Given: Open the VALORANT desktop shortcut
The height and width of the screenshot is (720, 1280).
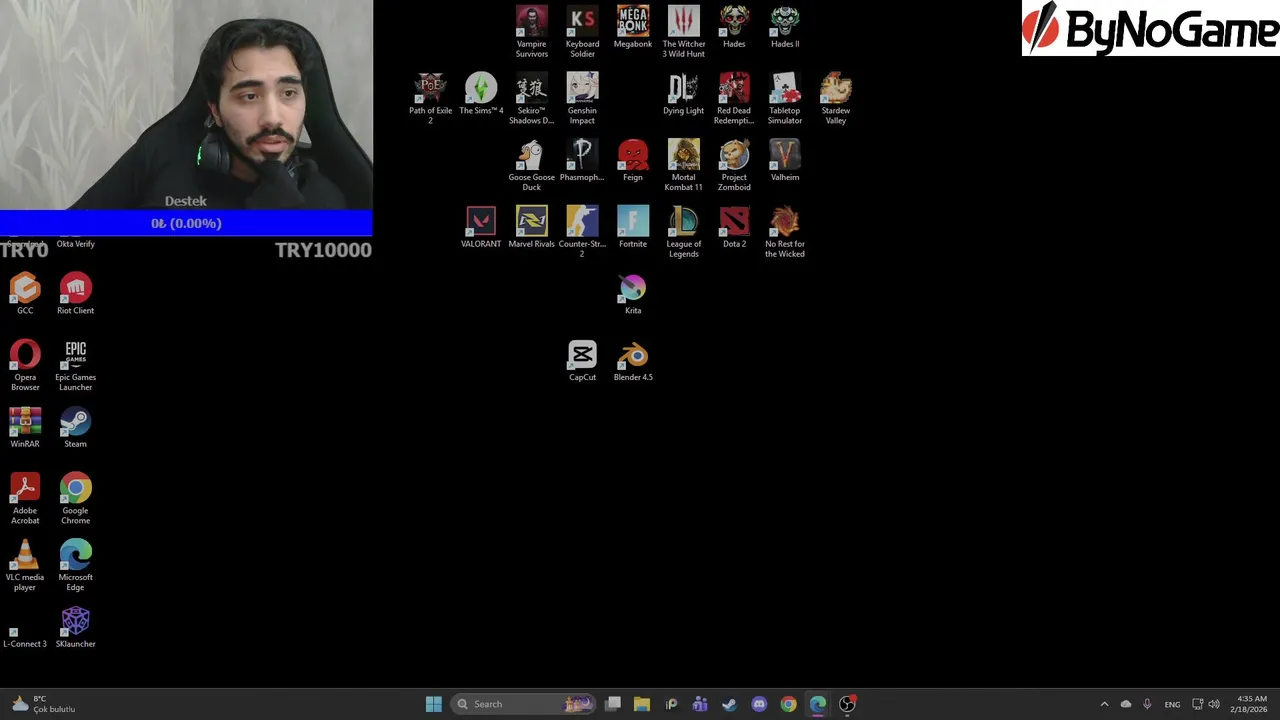Looking at the screenshot, I should click(481, 227).
